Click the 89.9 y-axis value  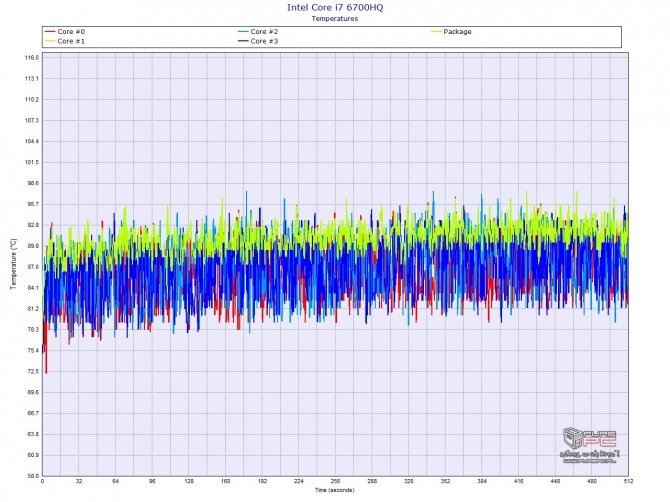coord(32,246)
